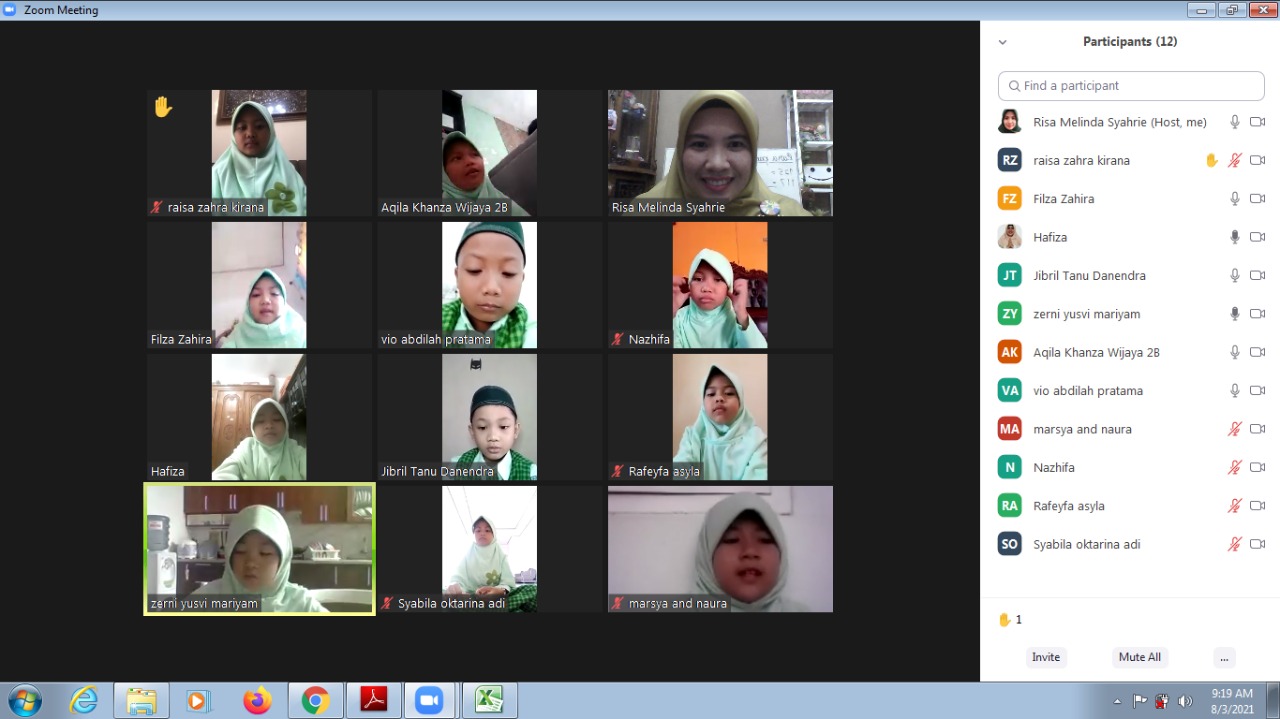This screenshot has height=719, width=1280.
Task: Mute vio abdilah pratama's microphone
Action: pyautogui.click(x=1235, y=391)
